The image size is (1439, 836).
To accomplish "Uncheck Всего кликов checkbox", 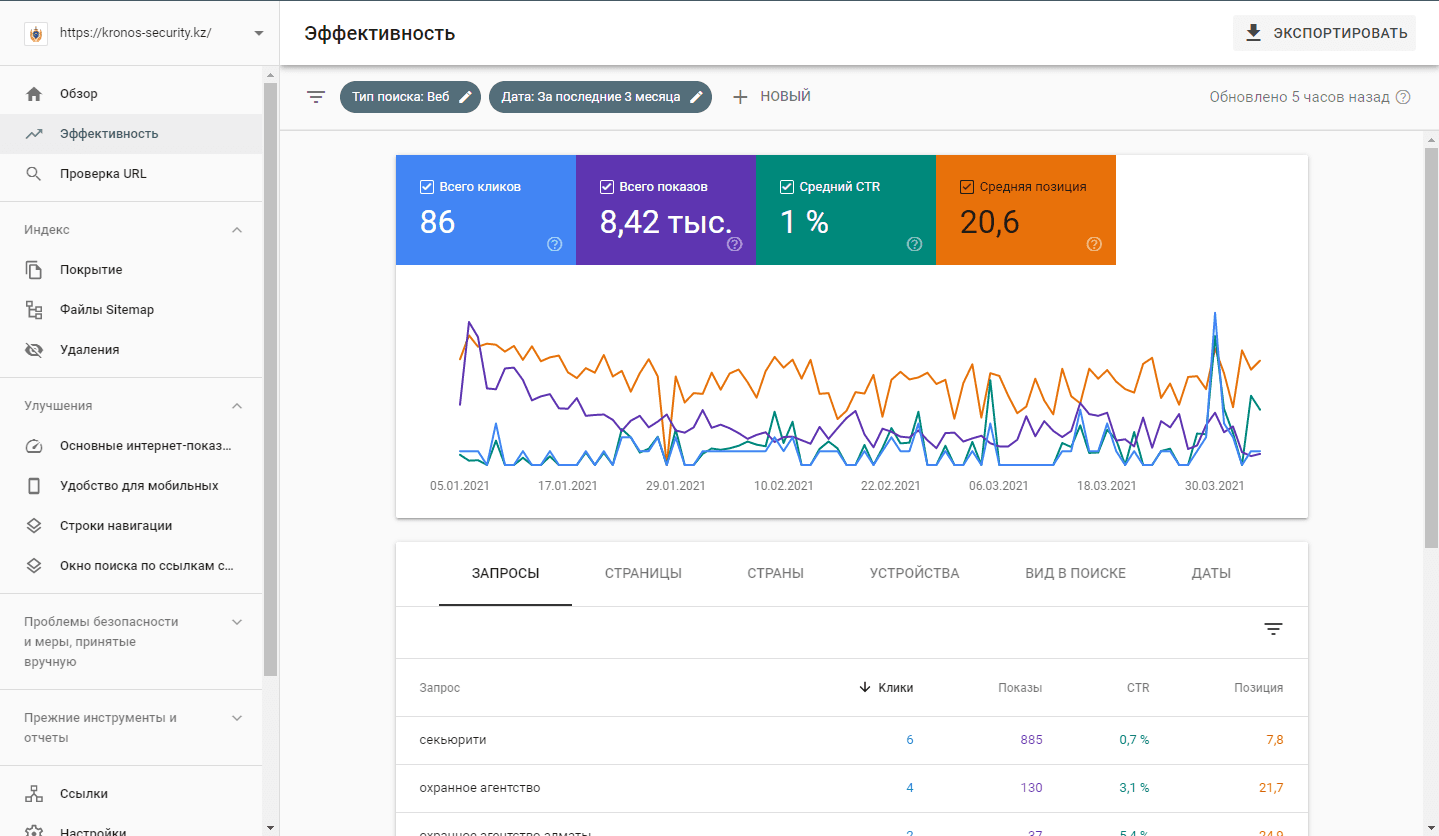I will [427, 187].
